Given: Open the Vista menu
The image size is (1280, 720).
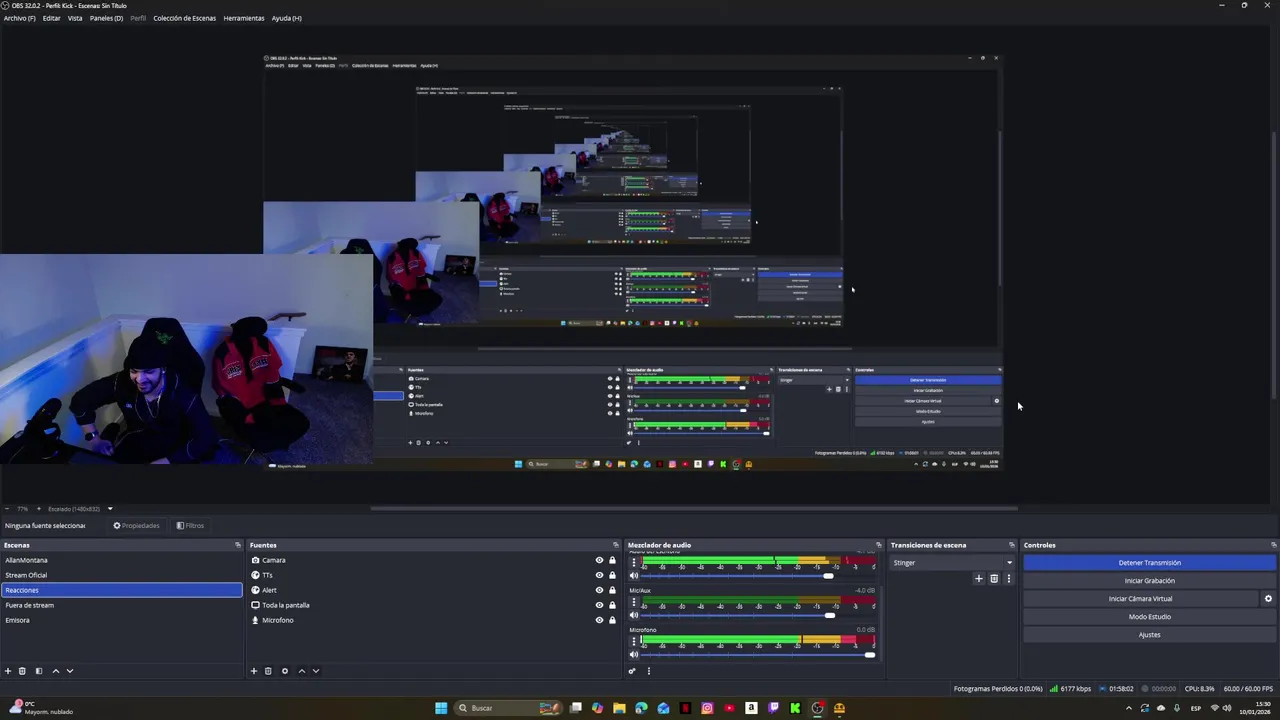Looking at the screenshot, I should 75,18.
